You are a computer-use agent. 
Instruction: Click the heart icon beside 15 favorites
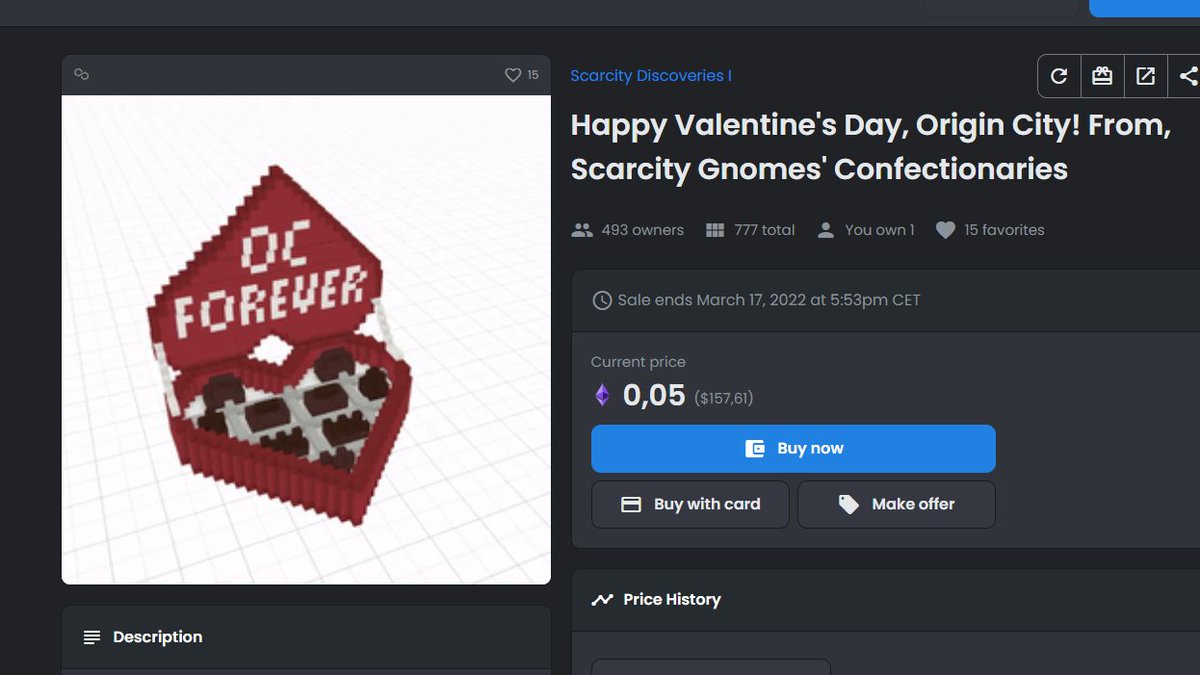click(x=945, y=230)
